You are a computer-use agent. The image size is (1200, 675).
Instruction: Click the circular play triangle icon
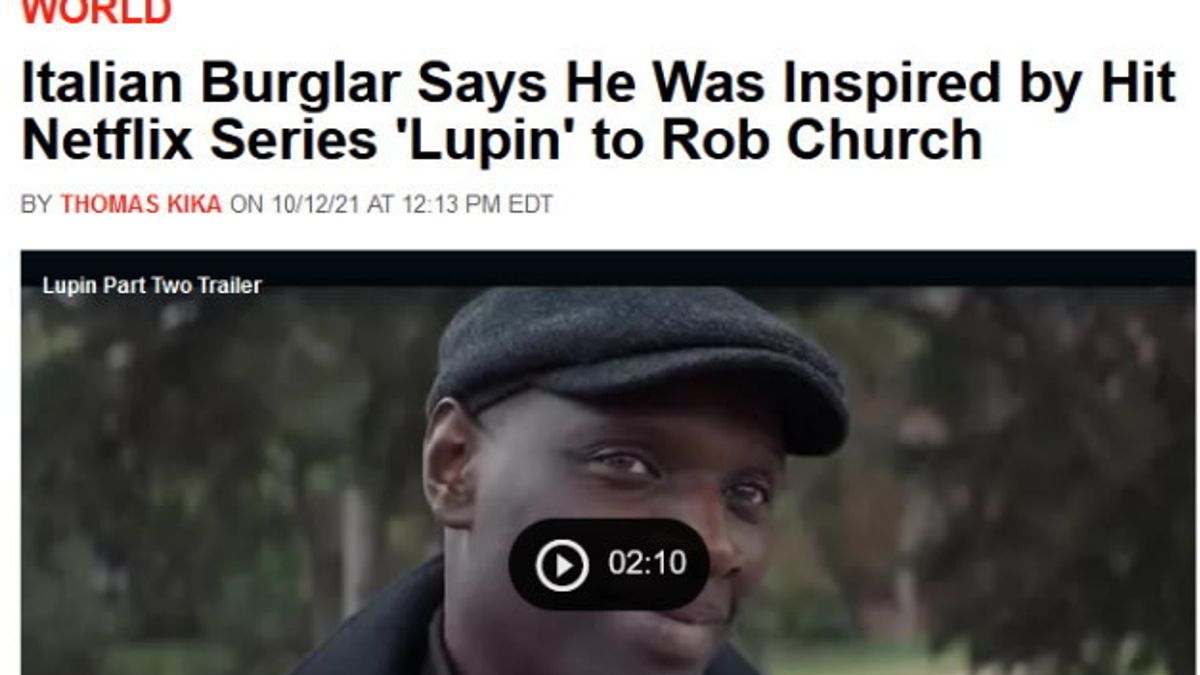[x=562, y=565]
